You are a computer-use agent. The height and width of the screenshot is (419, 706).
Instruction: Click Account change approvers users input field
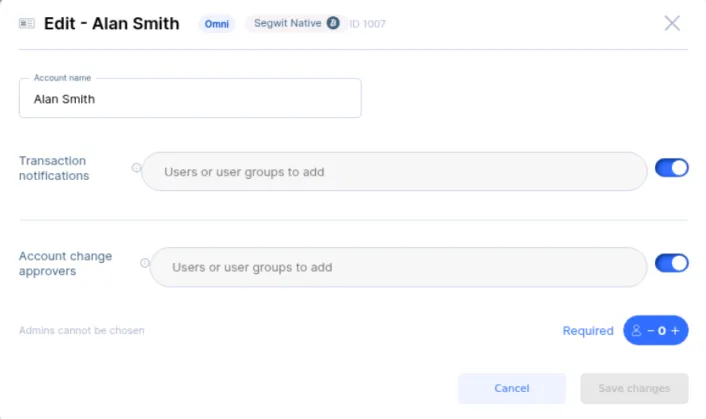coord(398,267)
